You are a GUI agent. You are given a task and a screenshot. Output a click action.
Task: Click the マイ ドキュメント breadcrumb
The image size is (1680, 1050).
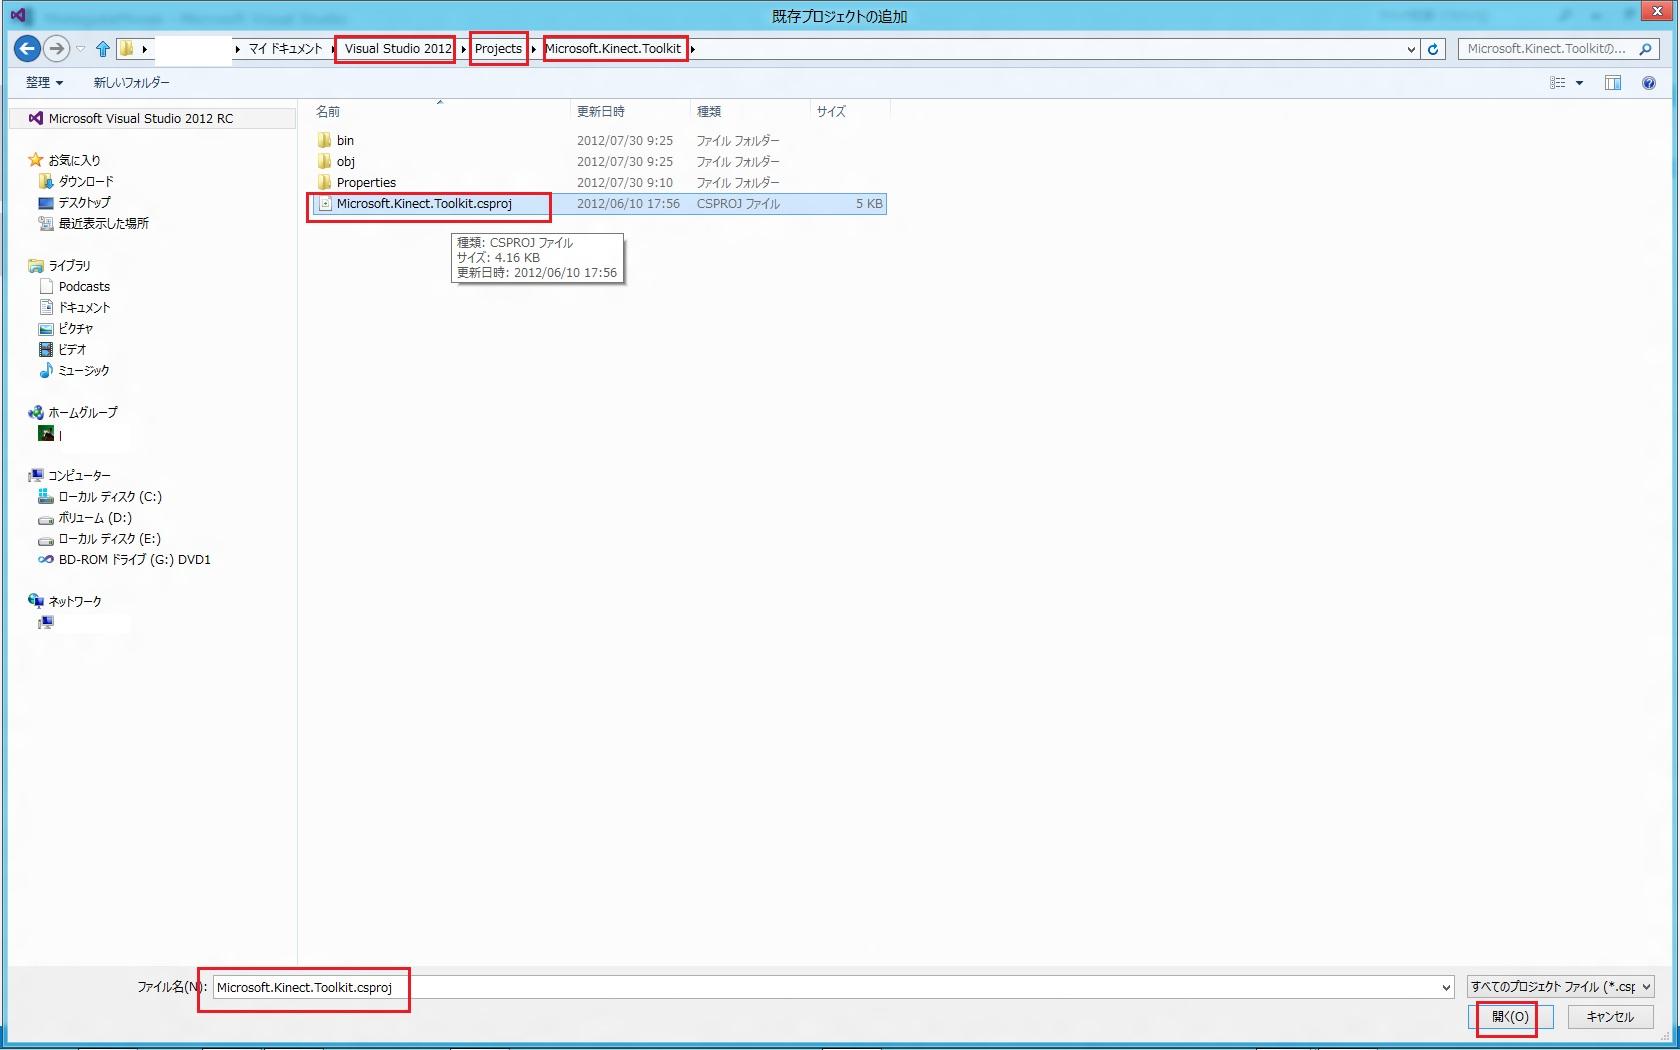286,49
